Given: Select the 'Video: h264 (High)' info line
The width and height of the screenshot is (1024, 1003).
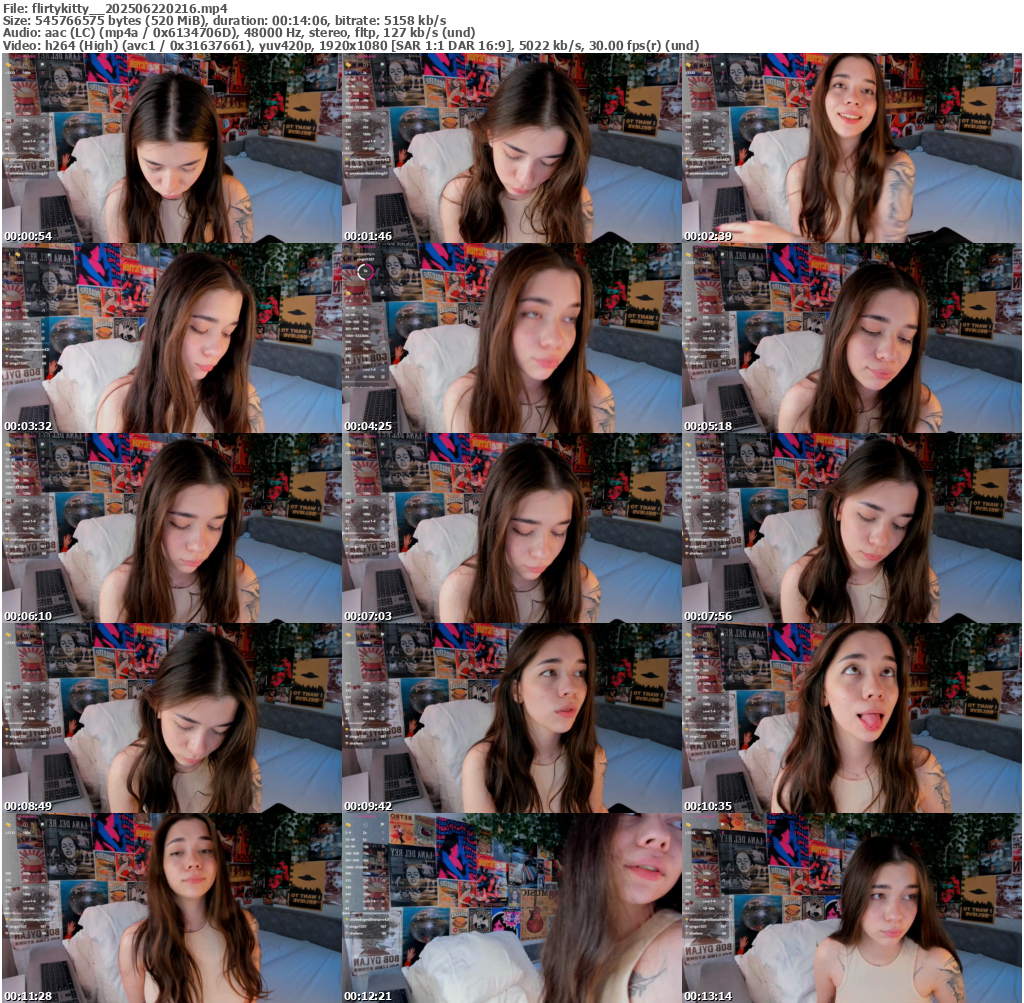Looking at the screenshot, I should point(351,46).
